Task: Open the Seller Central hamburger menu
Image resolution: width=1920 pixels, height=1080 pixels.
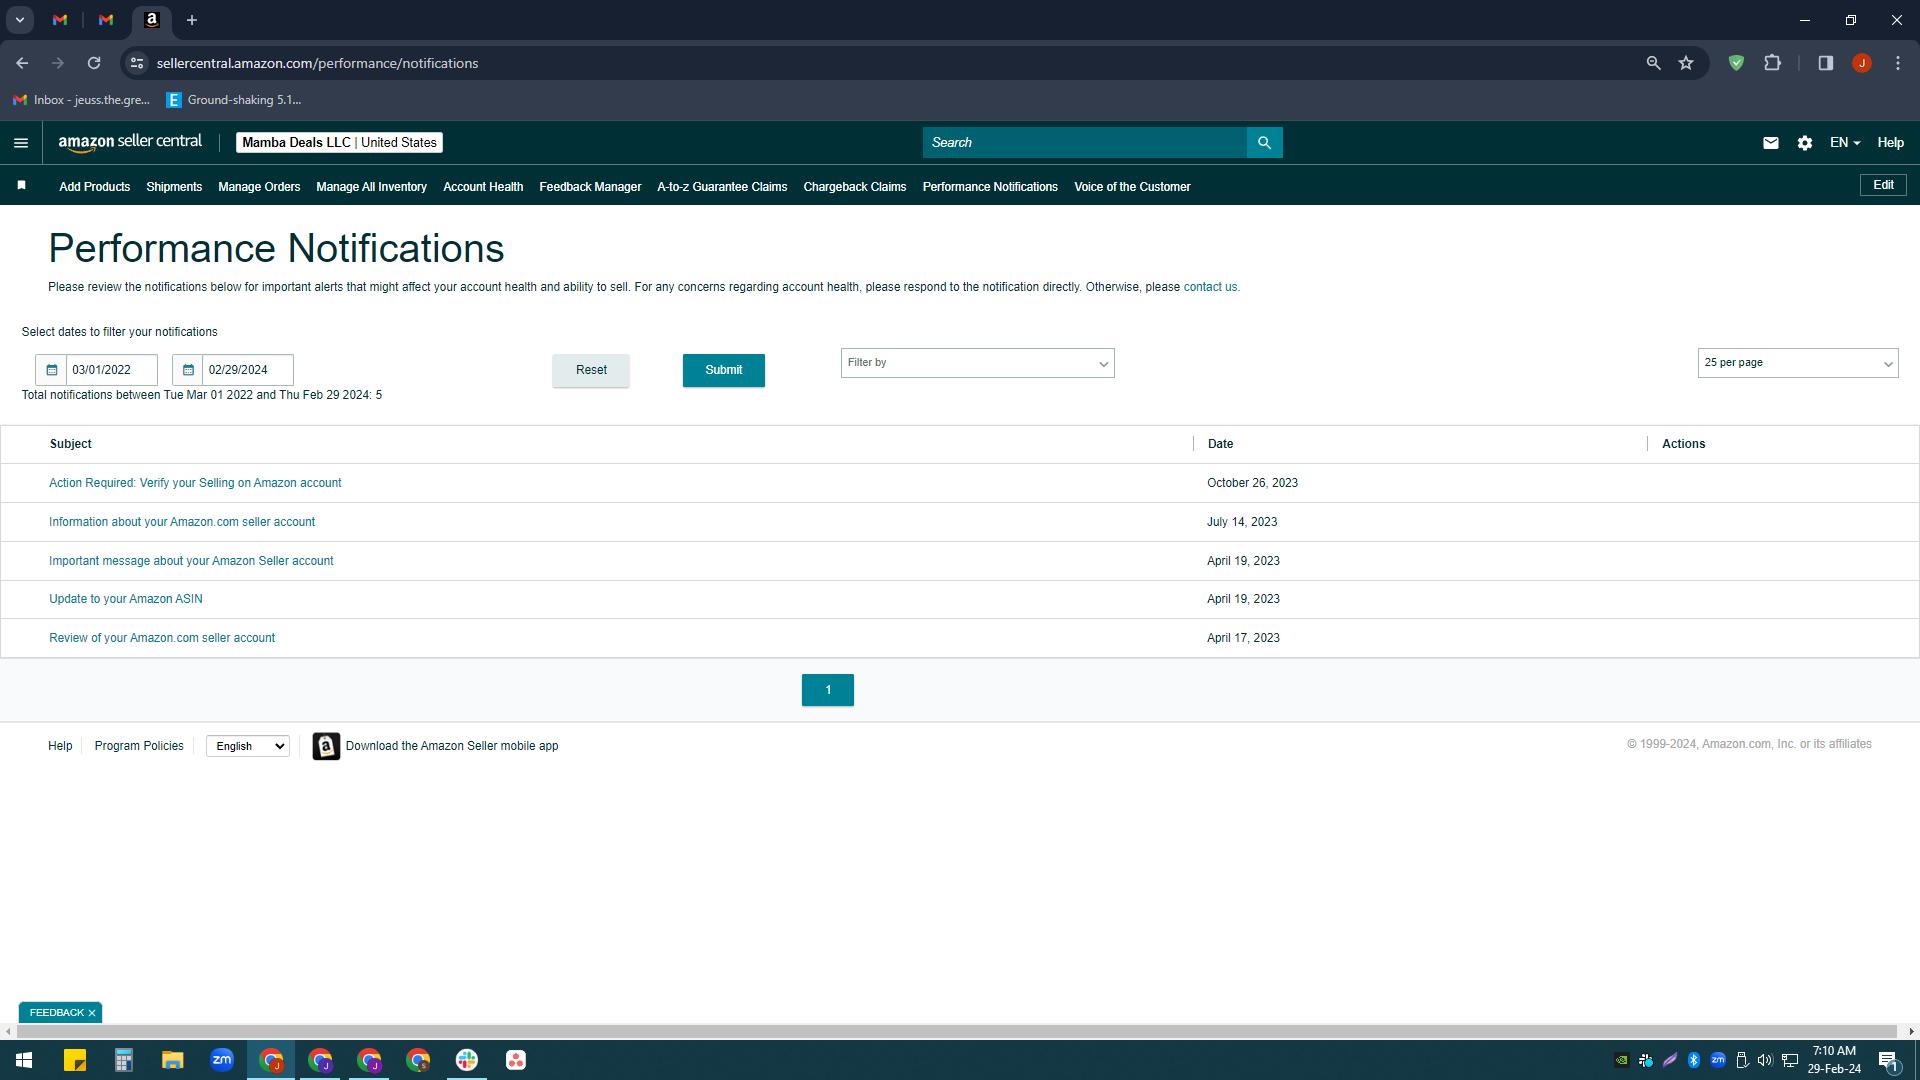Action: click(x=21, y=143)
